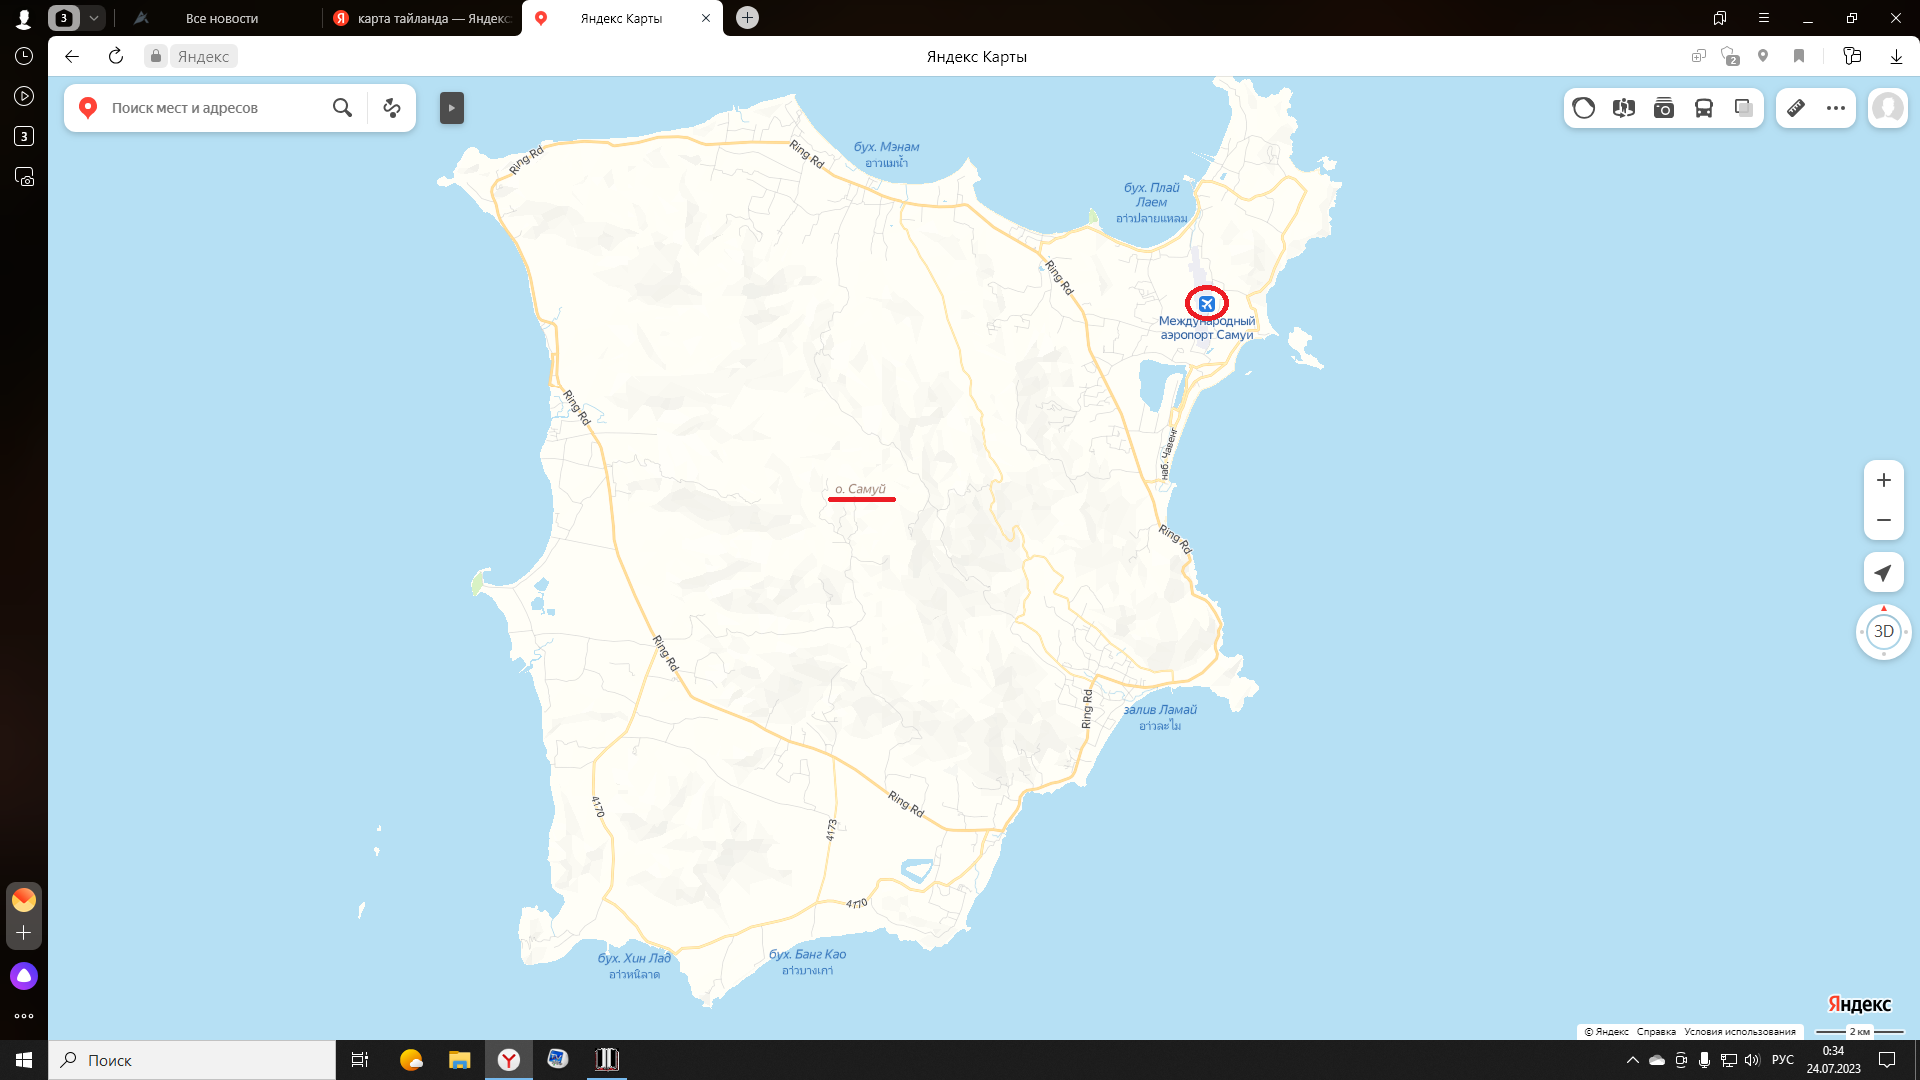The height and width of the screenshot is (1080, 1920).
Task: Open map photos layer icon
Action: click(1664, 108)
